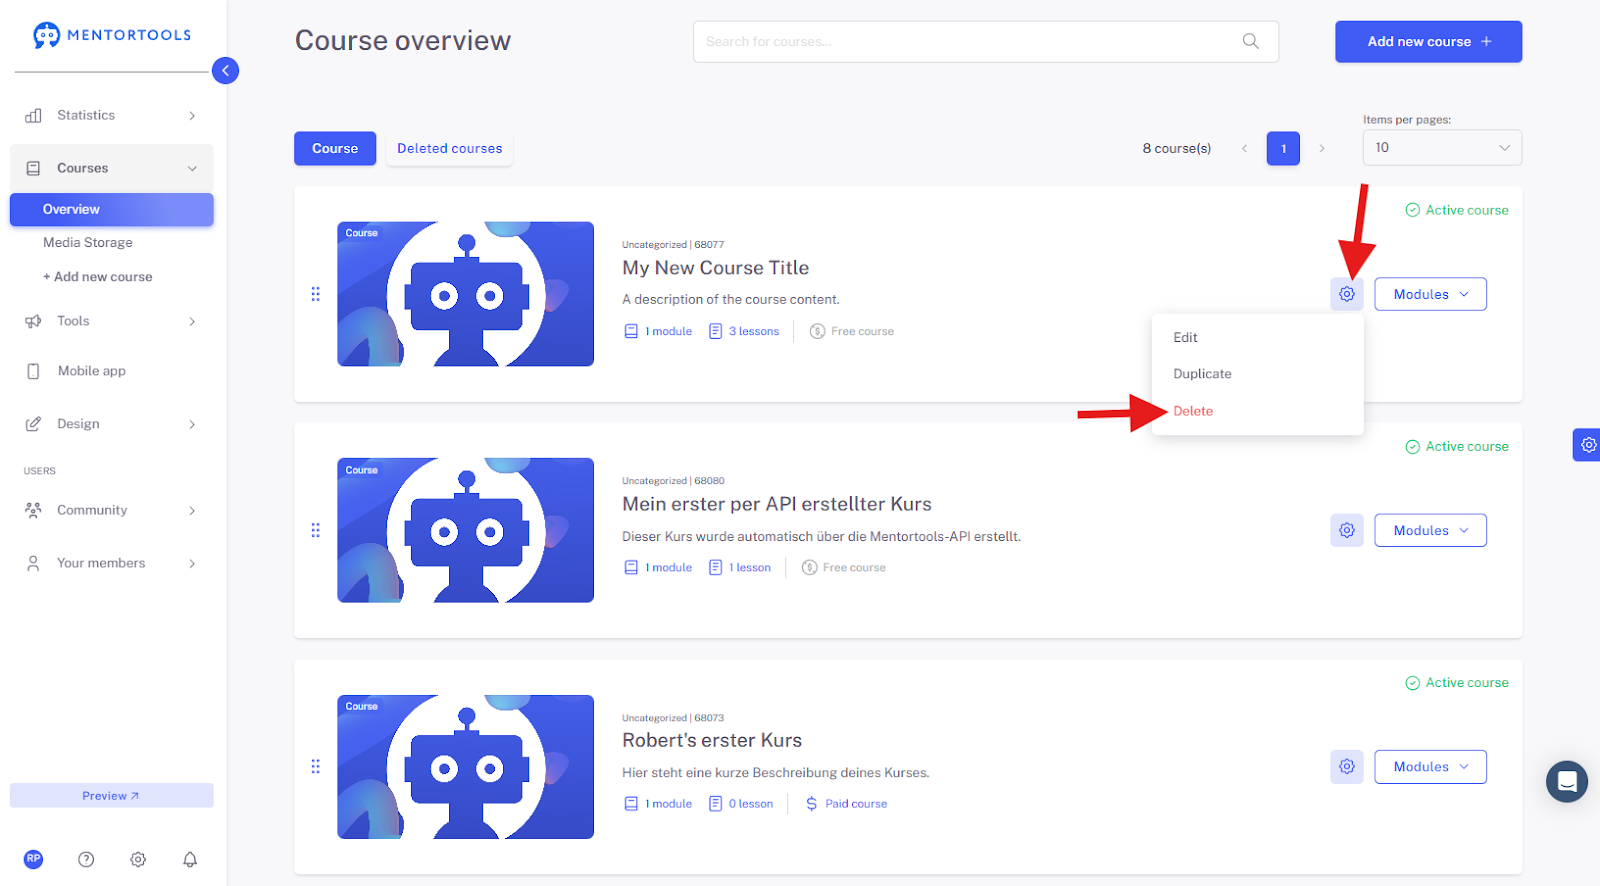The height and width of the screenshot is (886, 1600).
Task: Click the title My New Course Title
Action: pos(716,268)
